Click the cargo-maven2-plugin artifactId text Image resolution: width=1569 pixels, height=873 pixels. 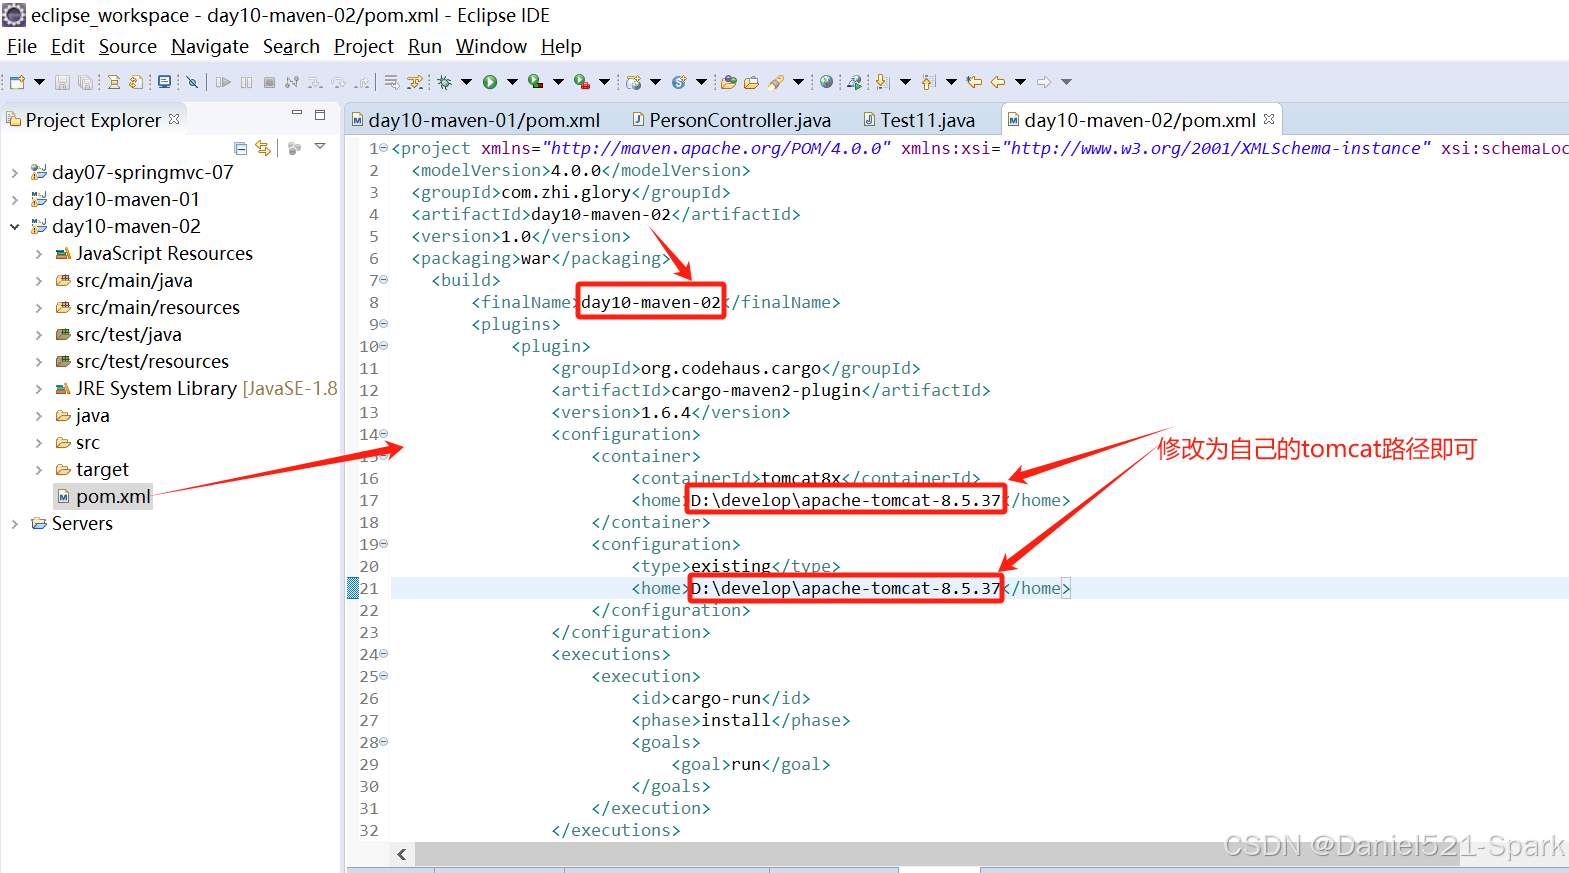tap(766, 390)
